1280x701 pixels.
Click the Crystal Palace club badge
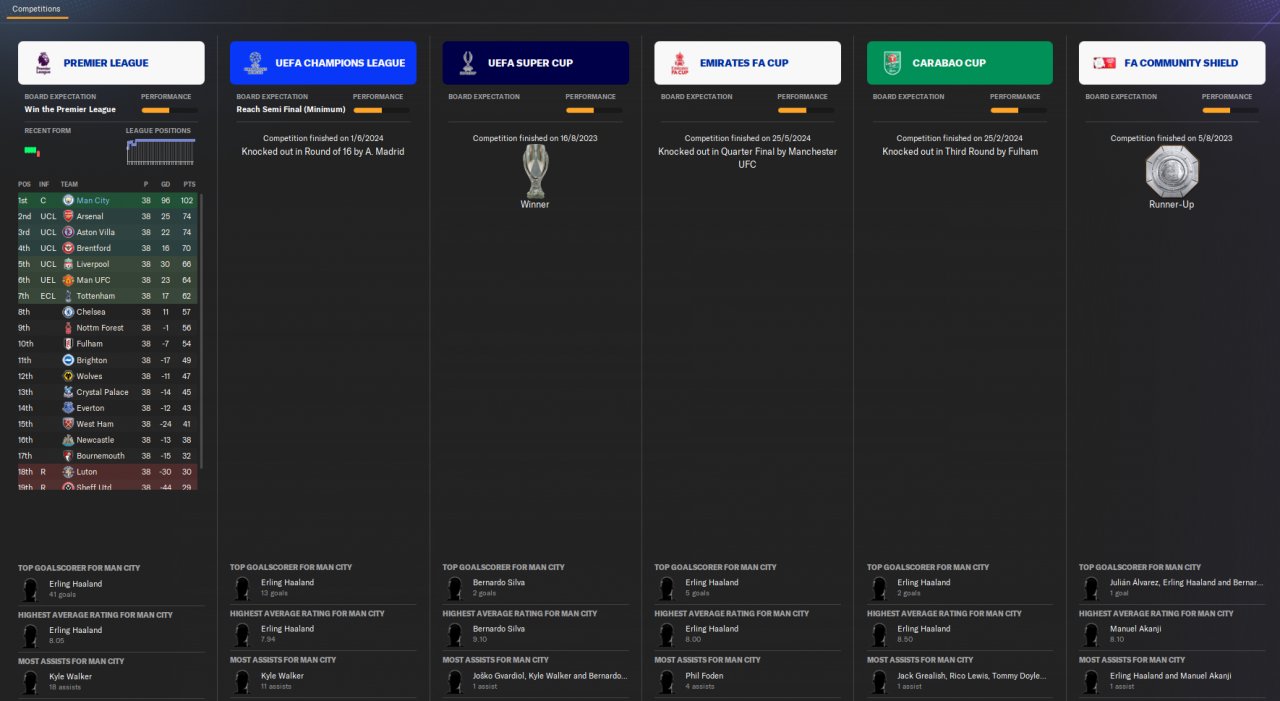click(68, 392)
